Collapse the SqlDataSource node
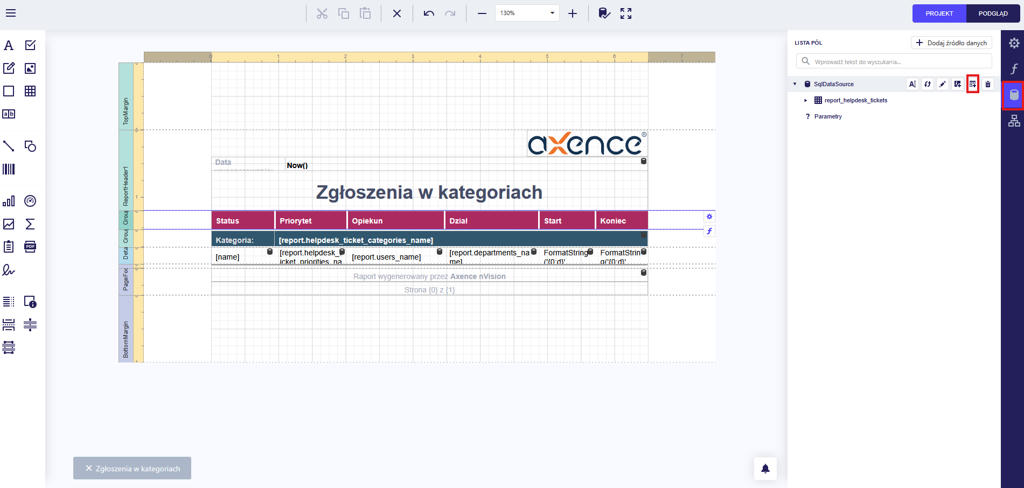 795,84
